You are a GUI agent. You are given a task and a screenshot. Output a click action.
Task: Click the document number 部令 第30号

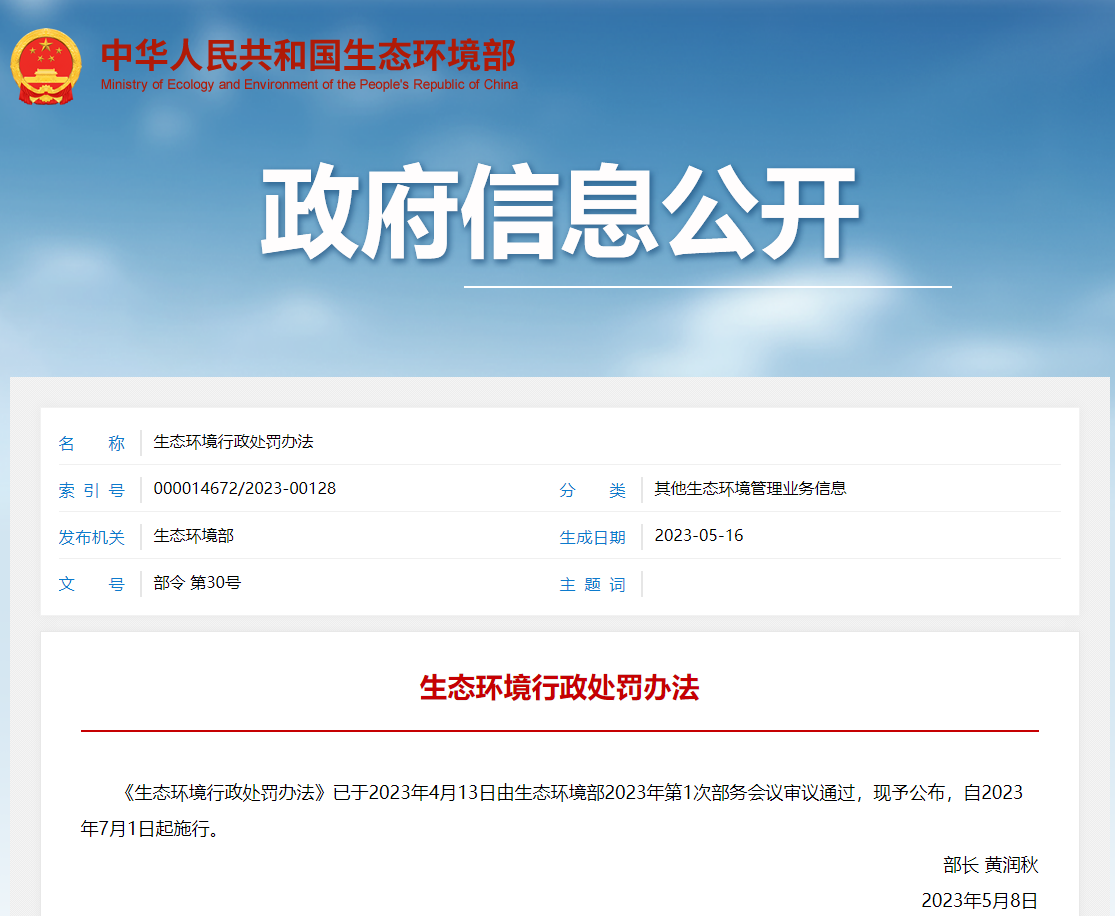pos(197,582)
